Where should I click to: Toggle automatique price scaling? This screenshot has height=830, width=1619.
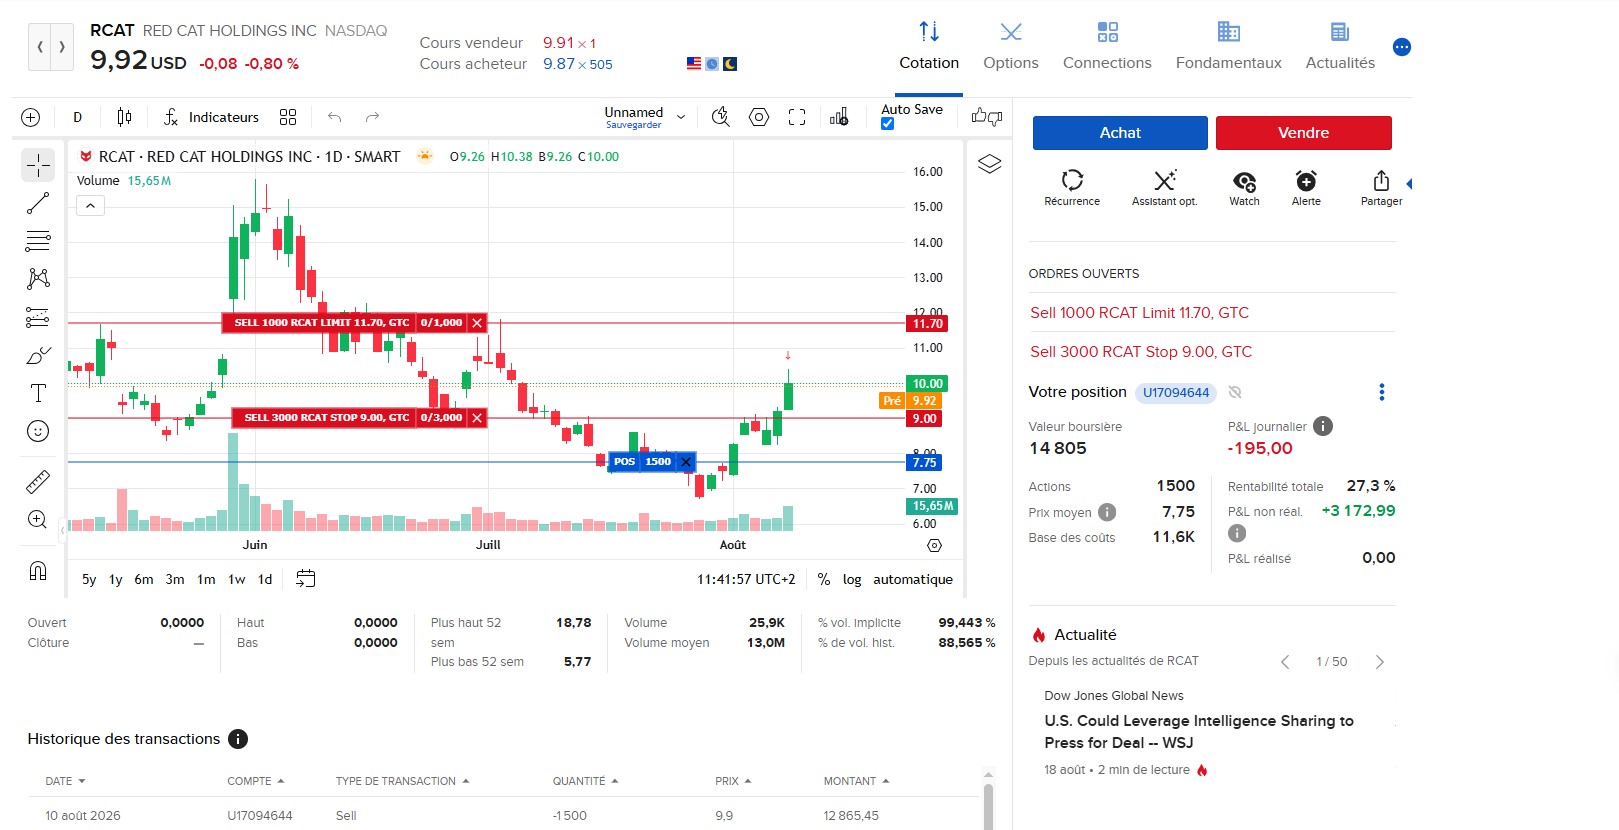click(x=913, y=579)
